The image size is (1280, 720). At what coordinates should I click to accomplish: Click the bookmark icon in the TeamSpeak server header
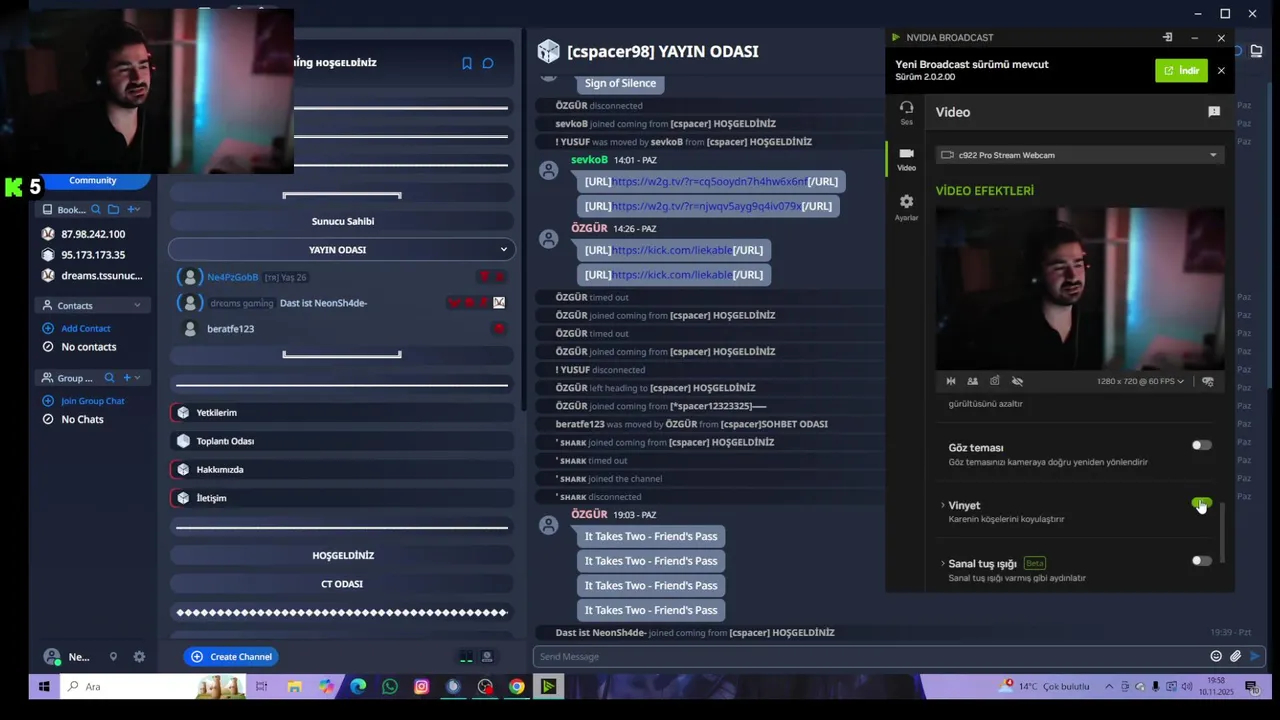(467, 63)
